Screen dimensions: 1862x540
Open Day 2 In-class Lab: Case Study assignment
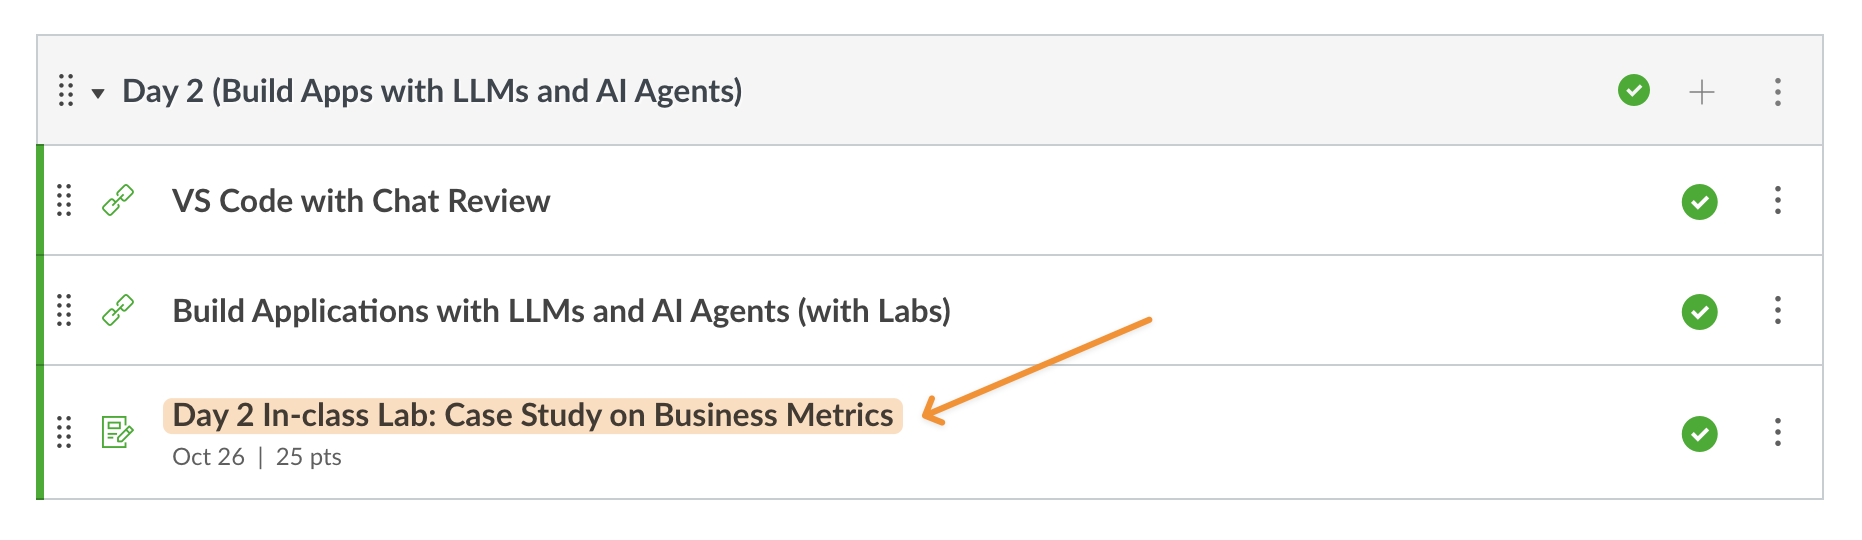[532, 415]
